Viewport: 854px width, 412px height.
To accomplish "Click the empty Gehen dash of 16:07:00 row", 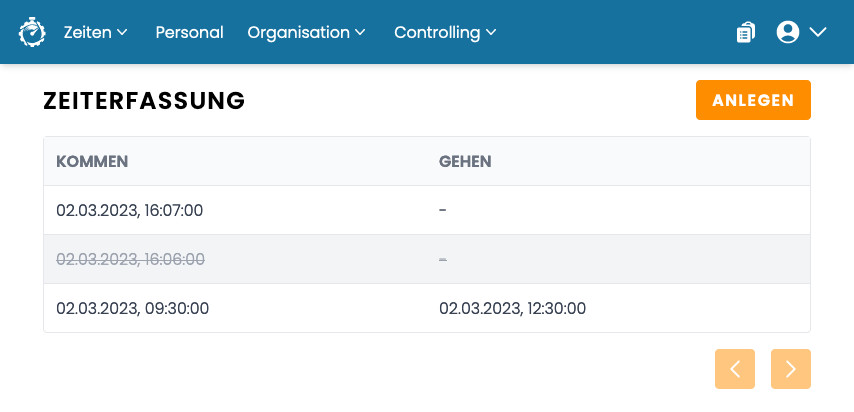I will pos(443,210).
